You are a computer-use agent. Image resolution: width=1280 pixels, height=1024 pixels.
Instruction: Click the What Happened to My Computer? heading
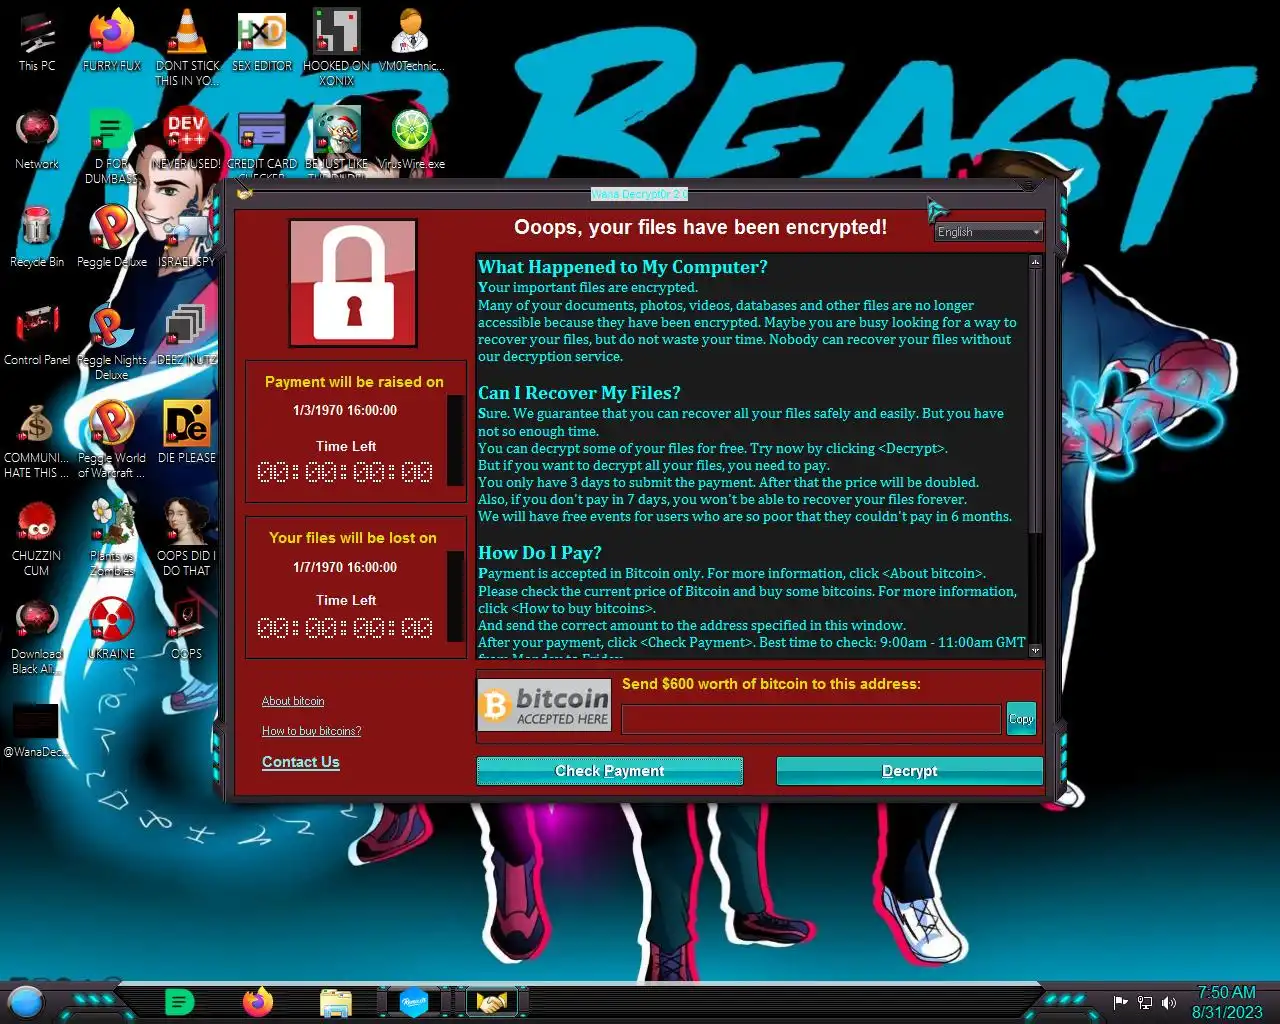pos(623,267)
